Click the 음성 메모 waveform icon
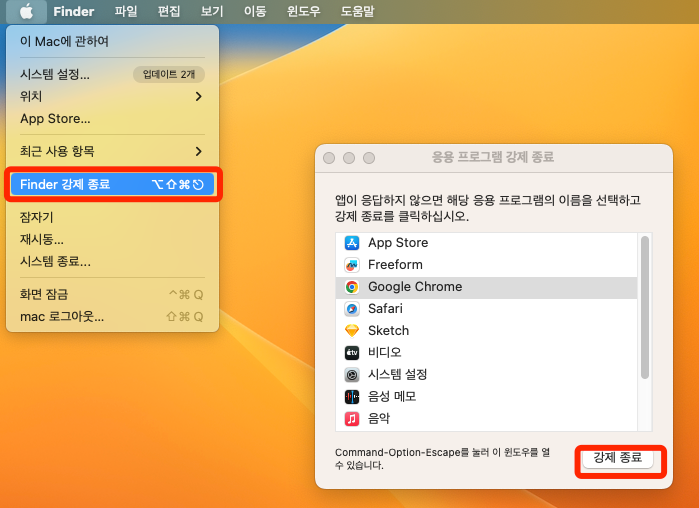 pyautogui.click(x=352, y=397)
